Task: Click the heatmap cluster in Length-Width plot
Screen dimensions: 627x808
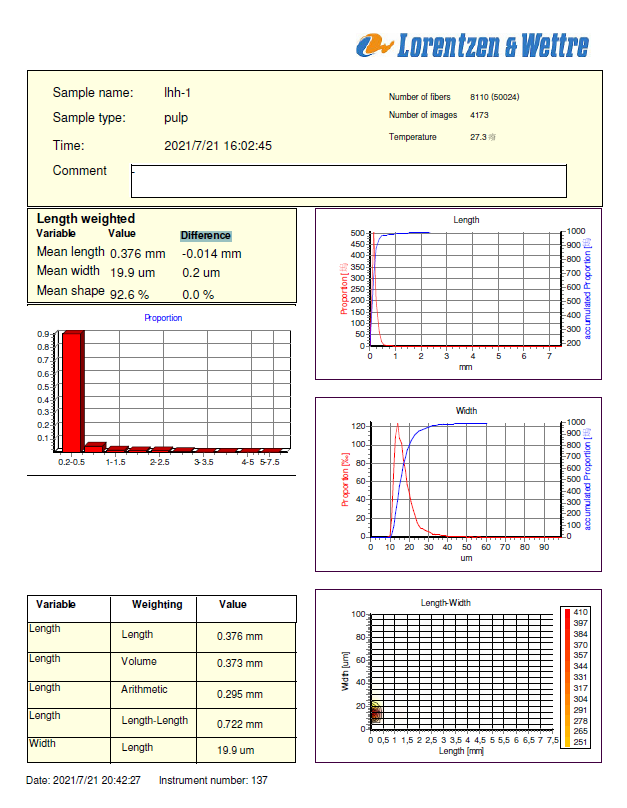Action: point(376,715)
